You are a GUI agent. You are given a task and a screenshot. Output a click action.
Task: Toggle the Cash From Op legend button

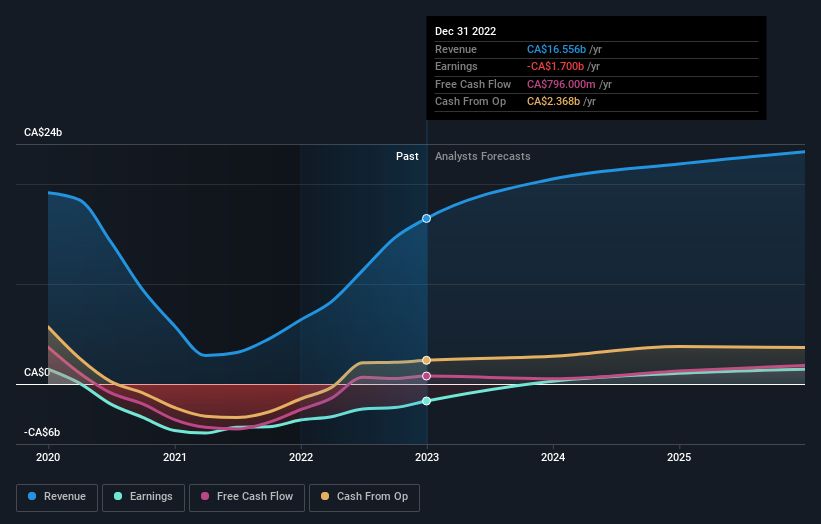(364, 497)
